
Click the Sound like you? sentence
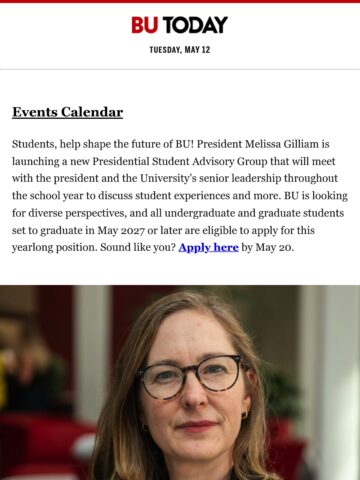pos(138,247)
